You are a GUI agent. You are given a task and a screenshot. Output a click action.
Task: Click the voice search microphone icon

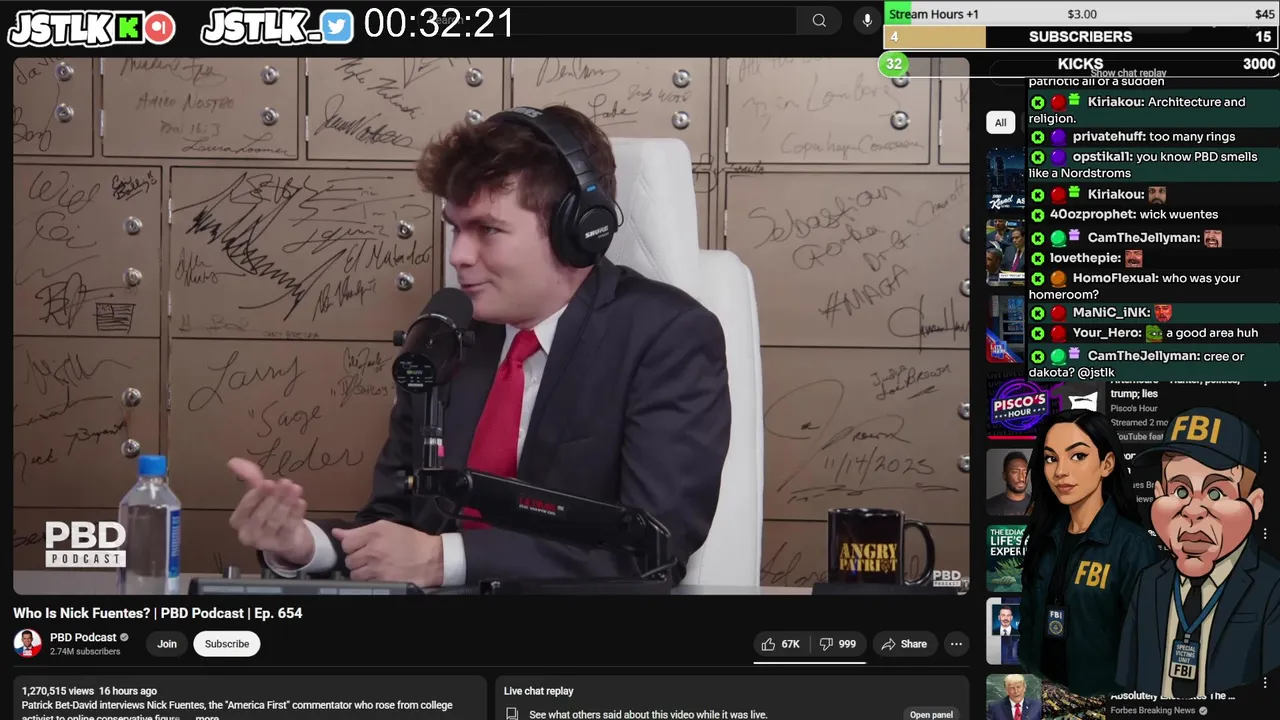pos(867,20)
